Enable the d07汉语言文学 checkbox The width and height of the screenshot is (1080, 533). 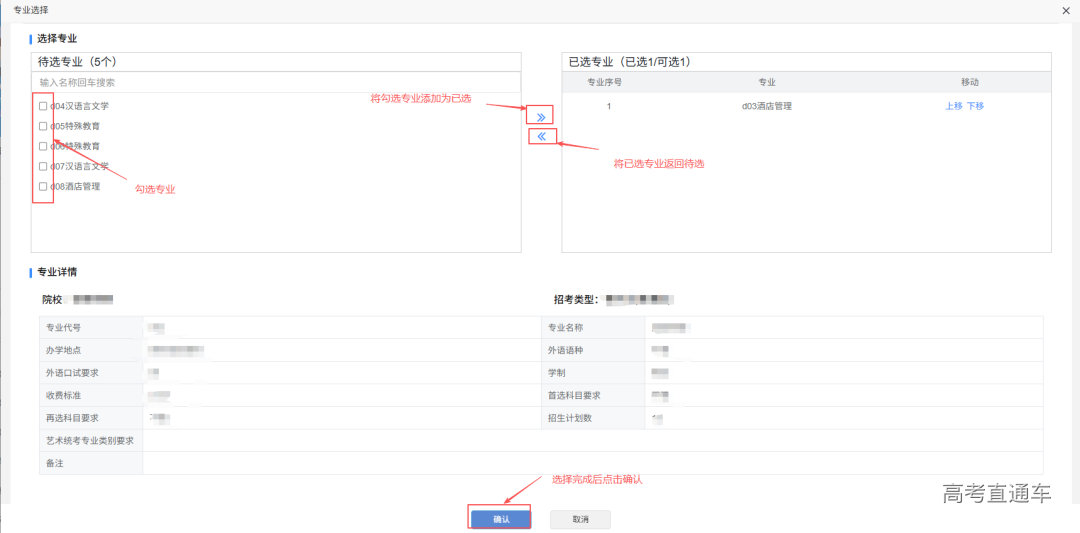(x=42, y=166)
